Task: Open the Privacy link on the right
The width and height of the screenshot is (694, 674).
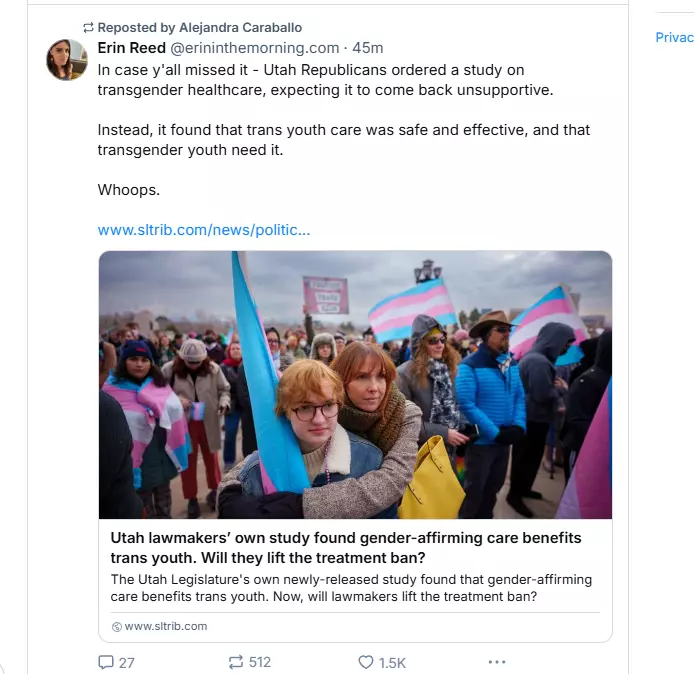Action: pos(674,37)
